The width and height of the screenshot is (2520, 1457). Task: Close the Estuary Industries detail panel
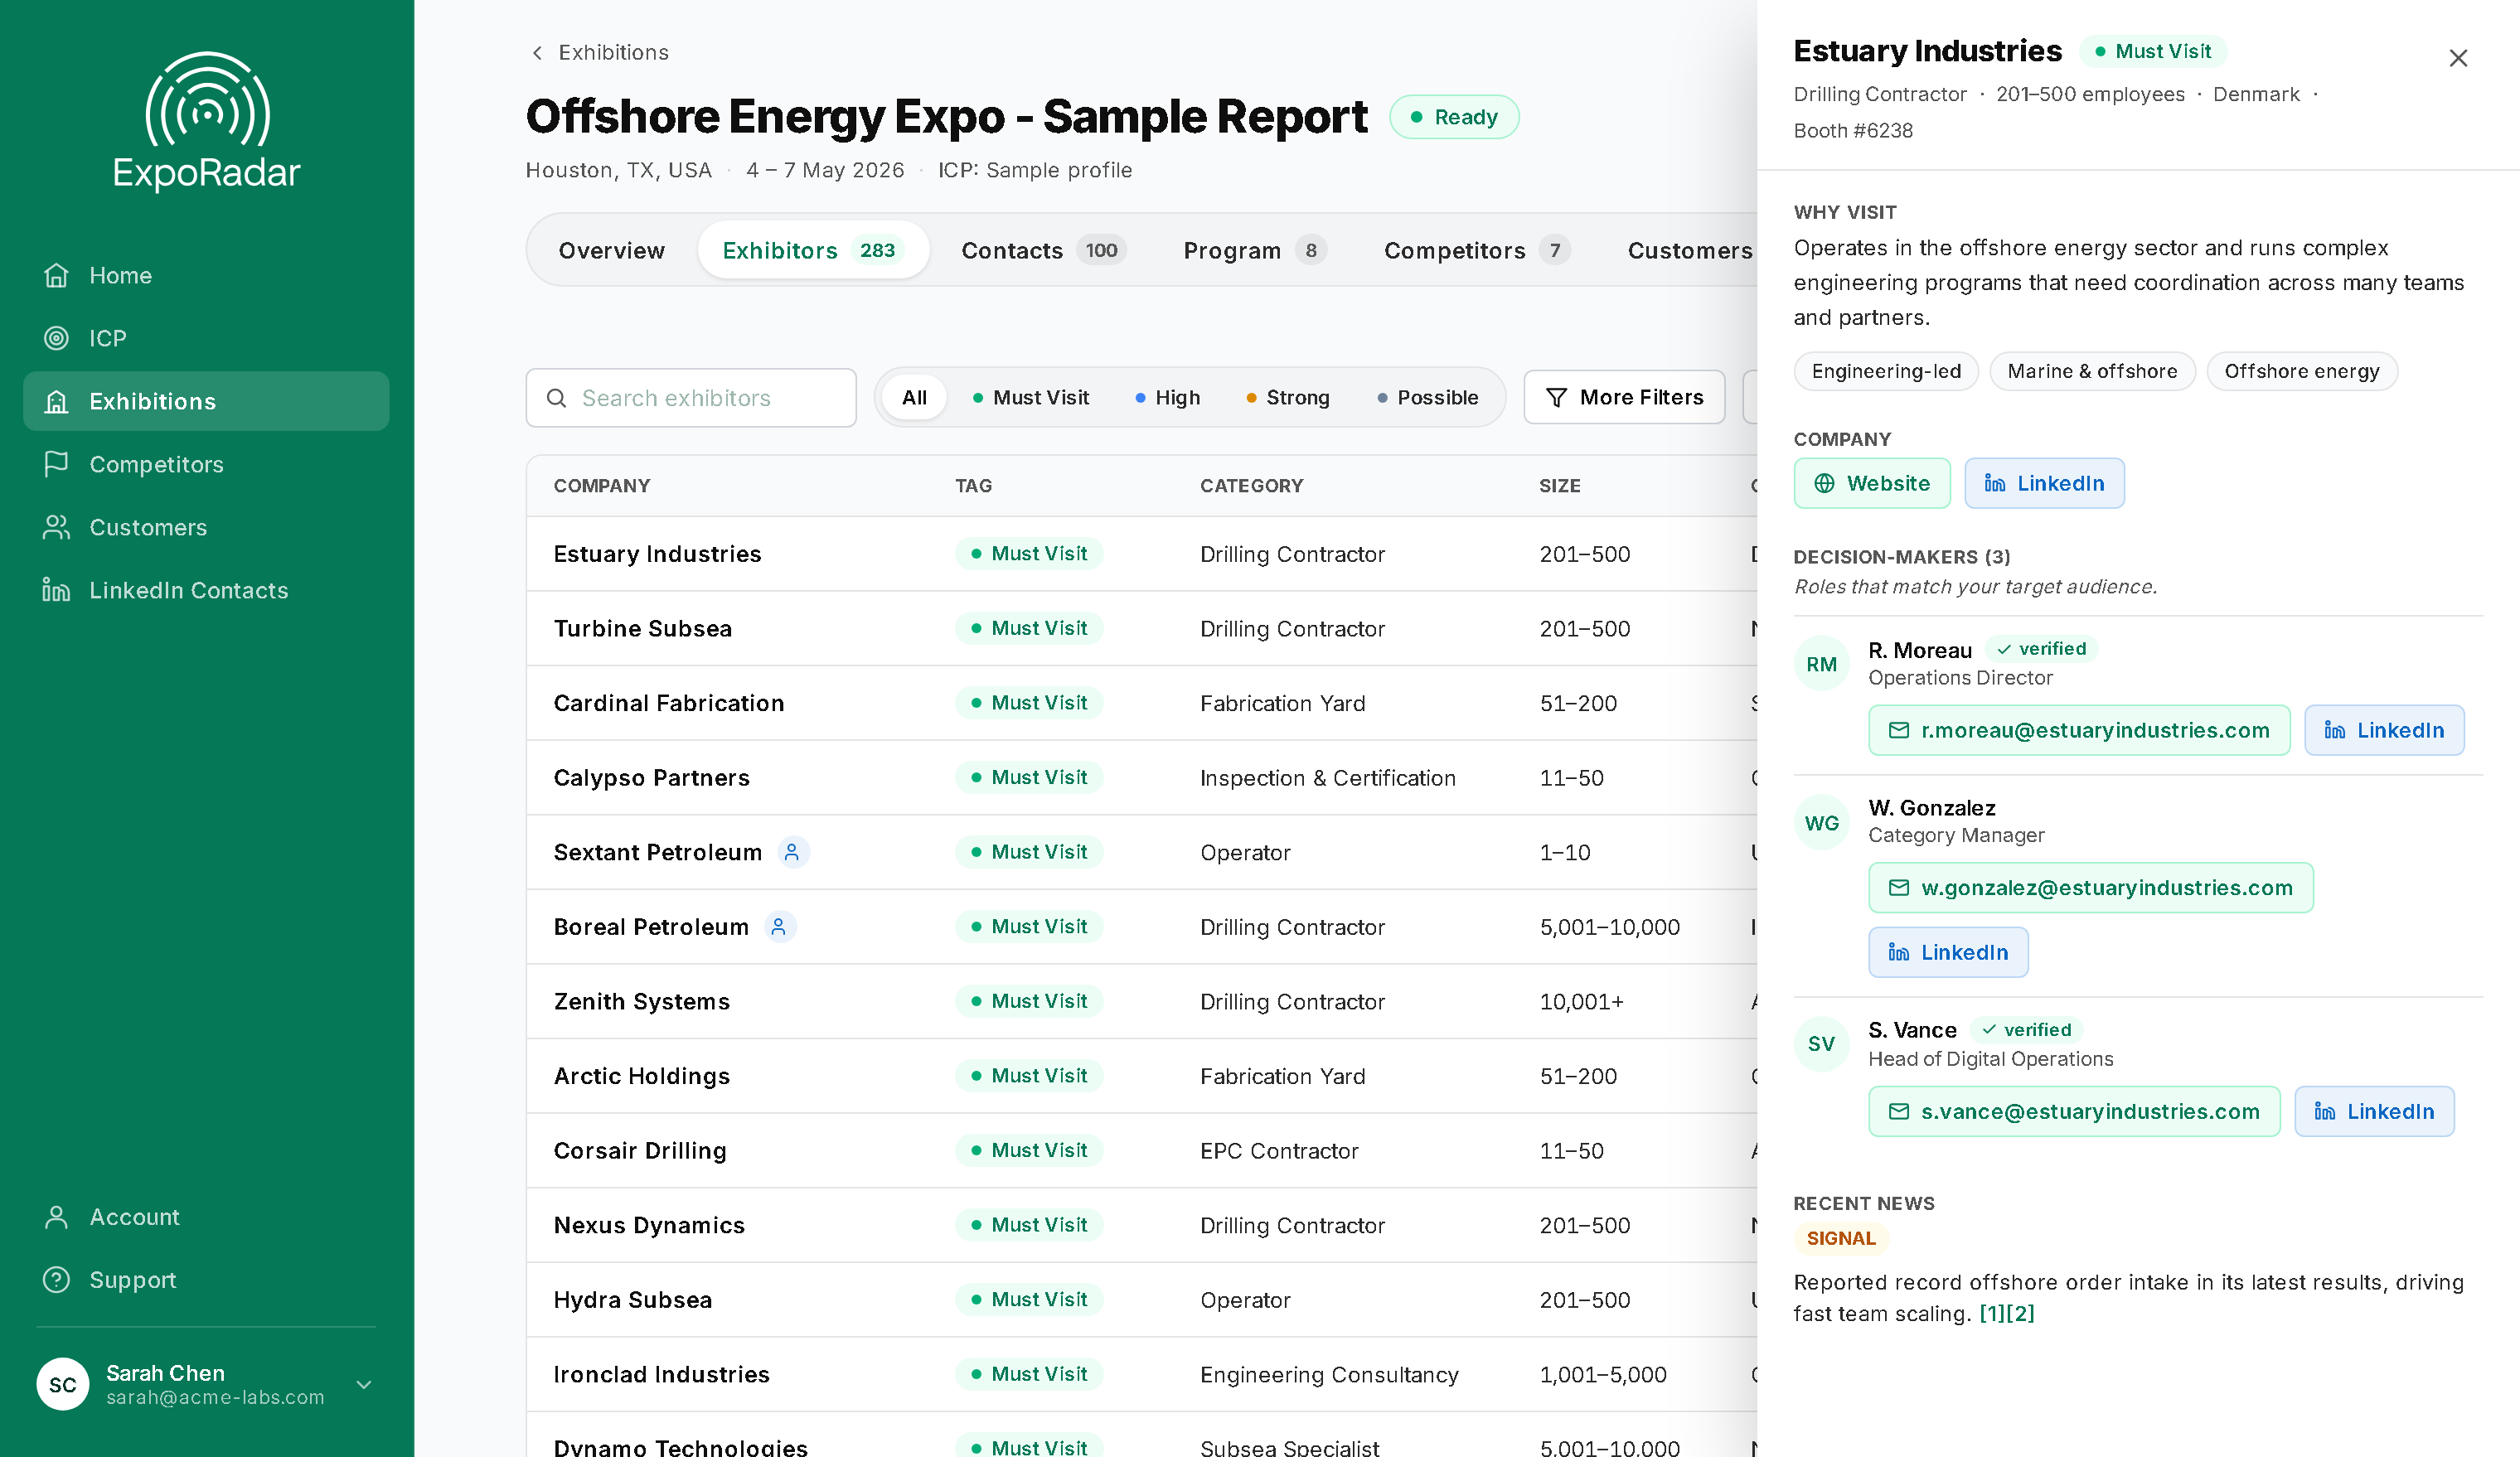tap(2458, 58)
